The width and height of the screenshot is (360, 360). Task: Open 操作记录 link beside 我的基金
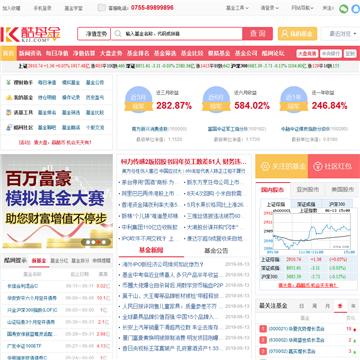(71, 98)
